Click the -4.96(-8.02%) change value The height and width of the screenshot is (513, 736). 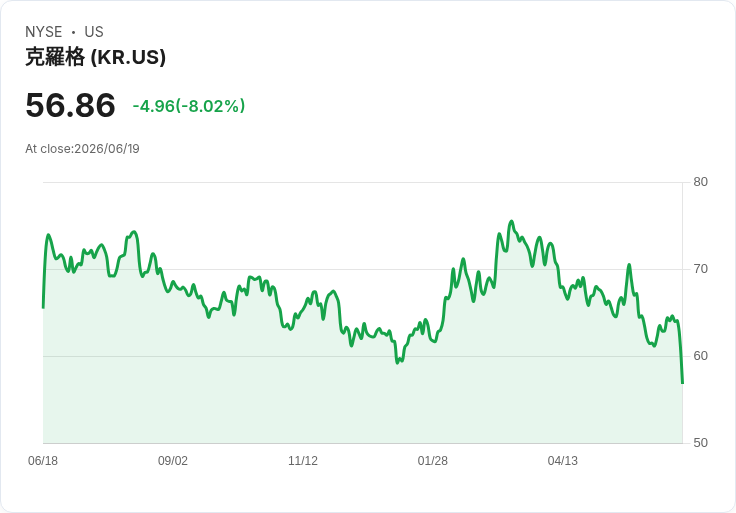(x=189, y=106)
